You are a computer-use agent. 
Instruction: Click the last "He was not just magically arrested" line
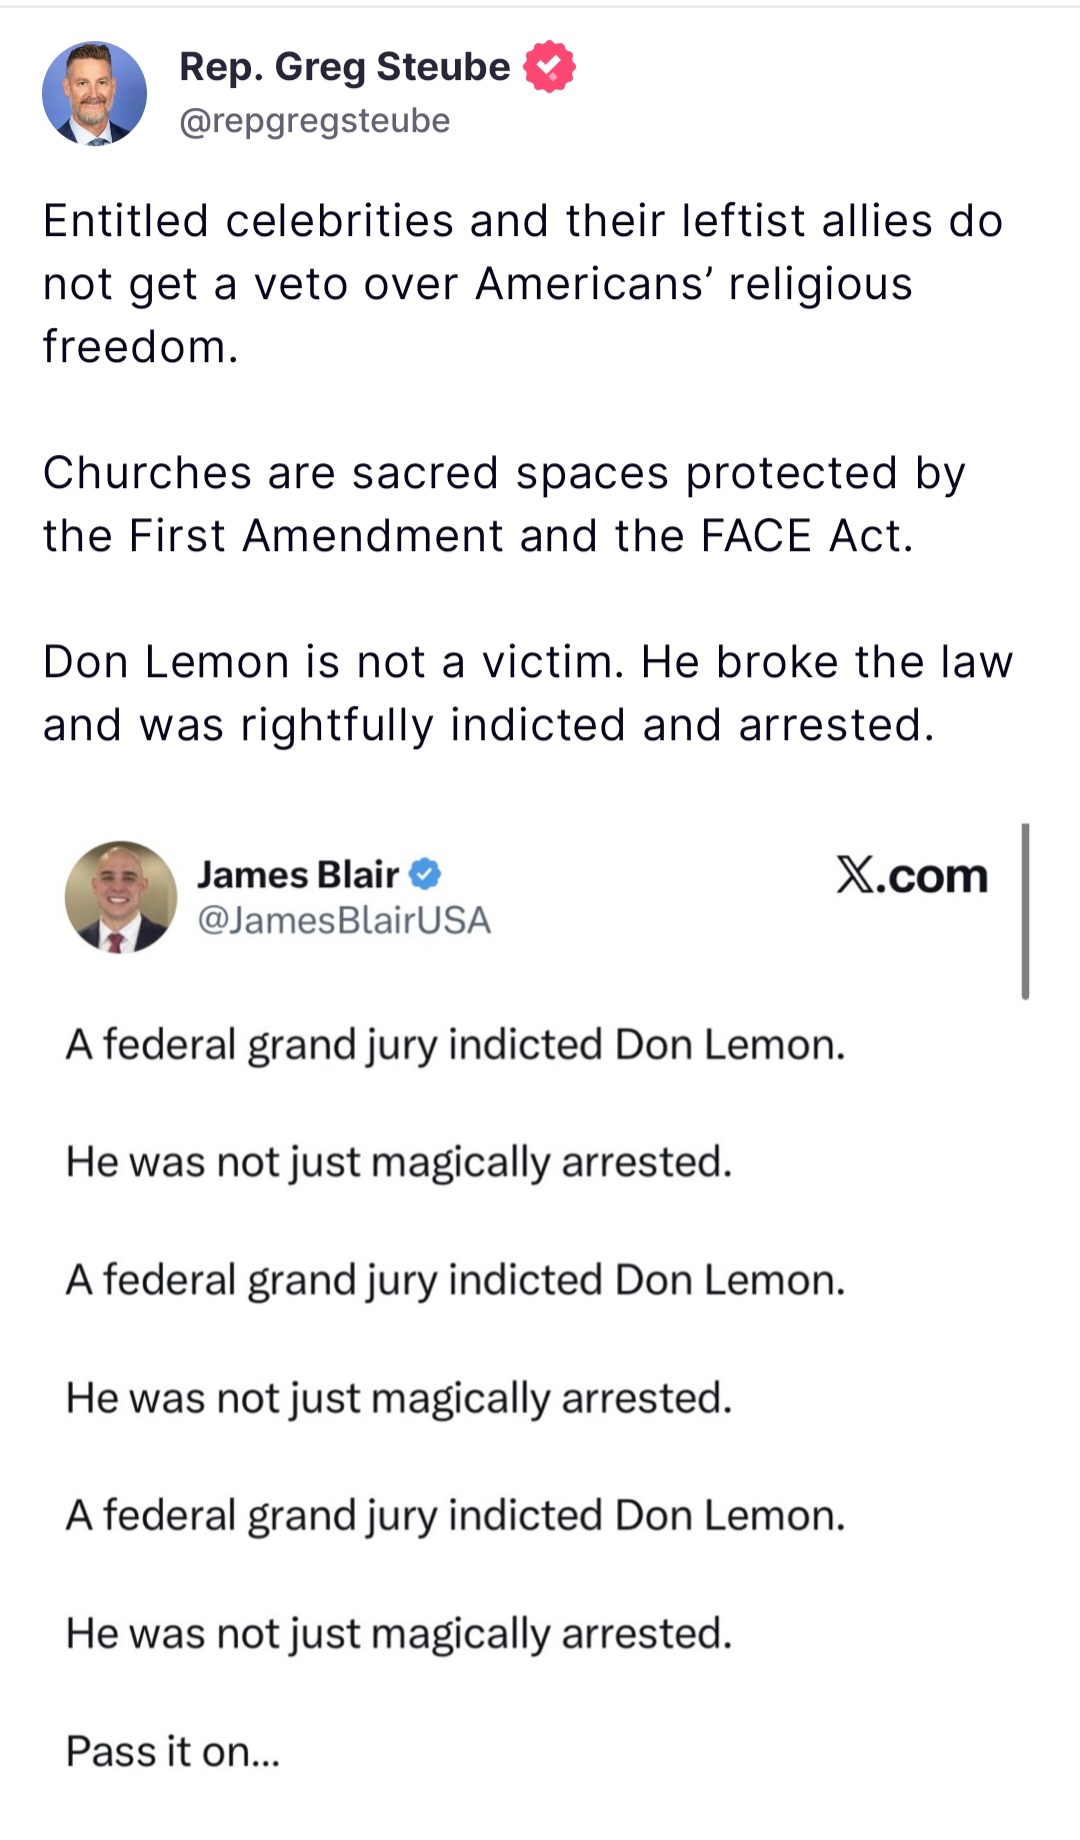point(398,1634)
